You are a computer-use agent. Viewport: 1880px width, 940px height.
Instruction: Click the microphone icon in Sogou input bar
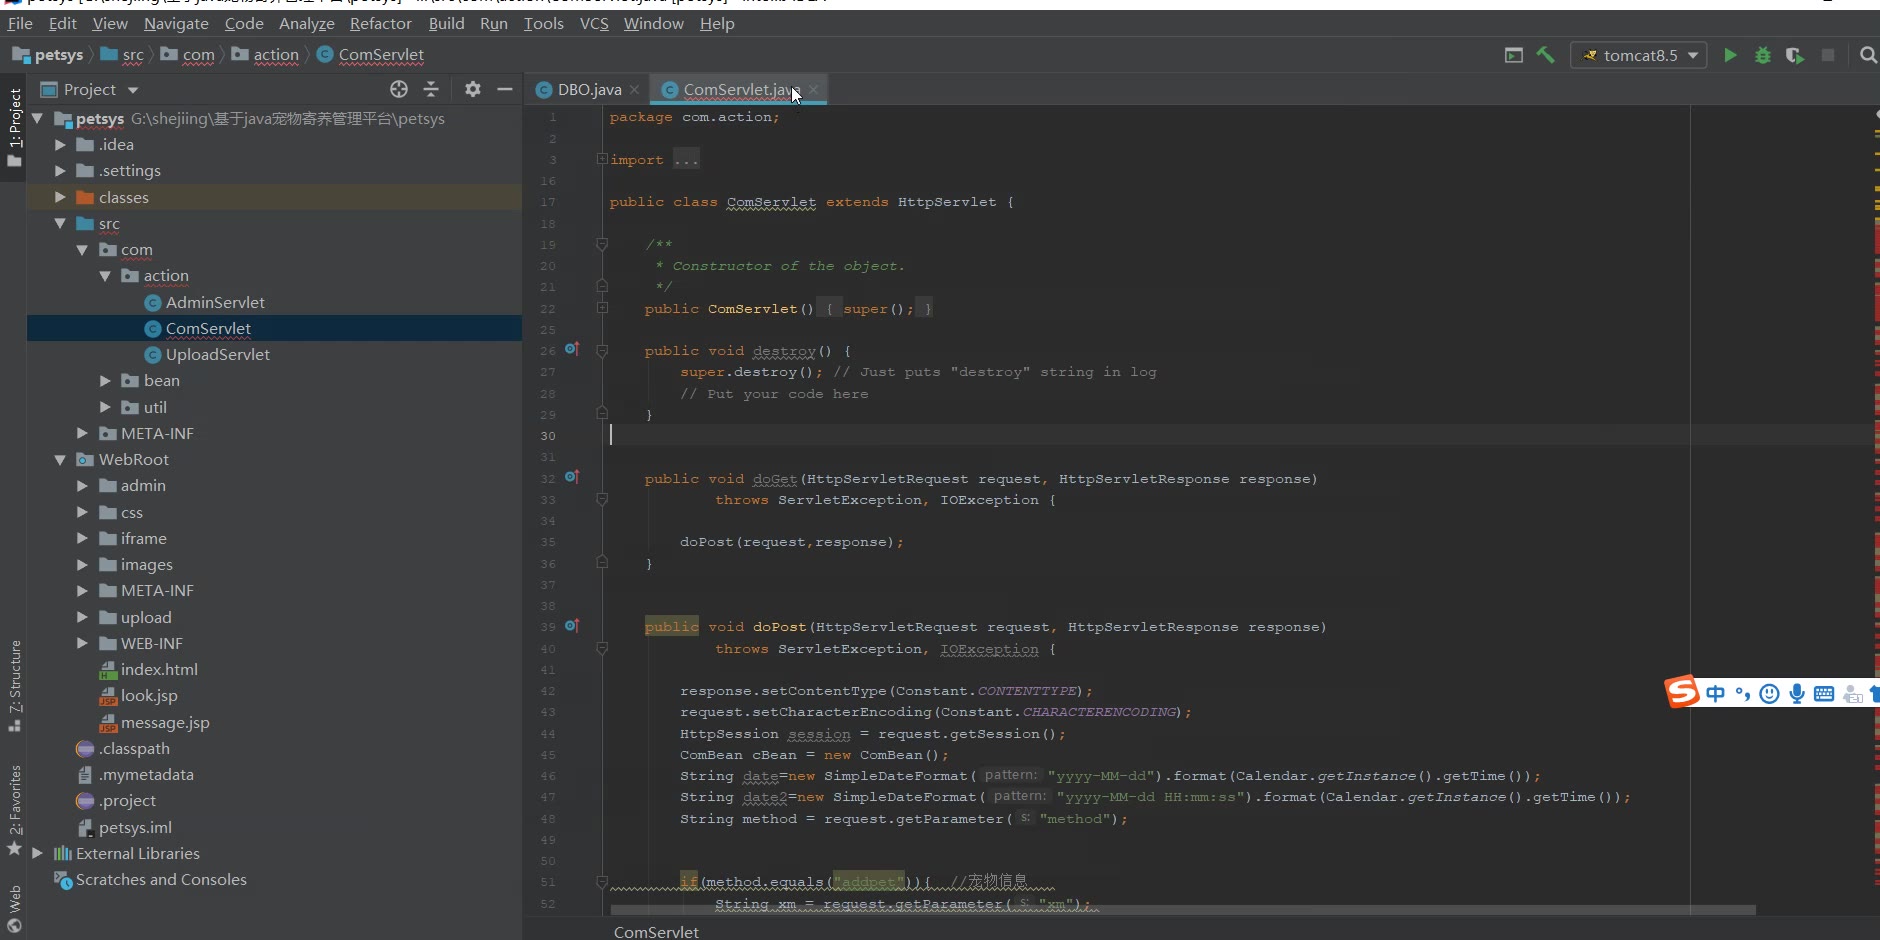[x=1797, y=694]
